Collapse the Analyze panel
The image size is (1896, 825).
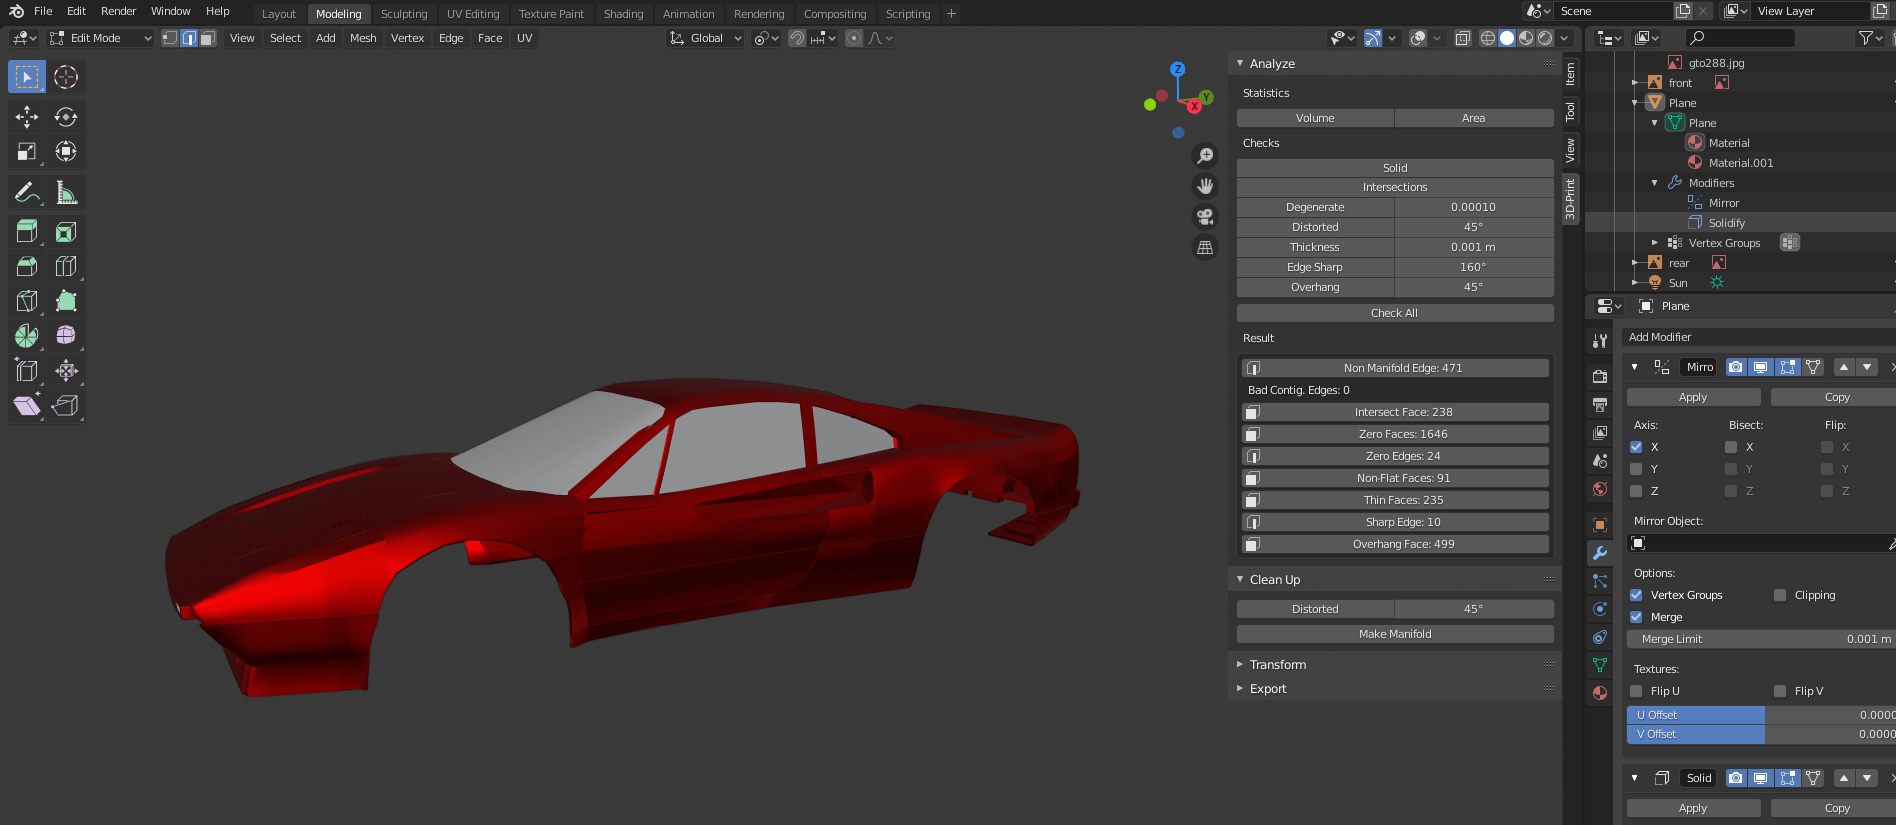[1272, 63]
